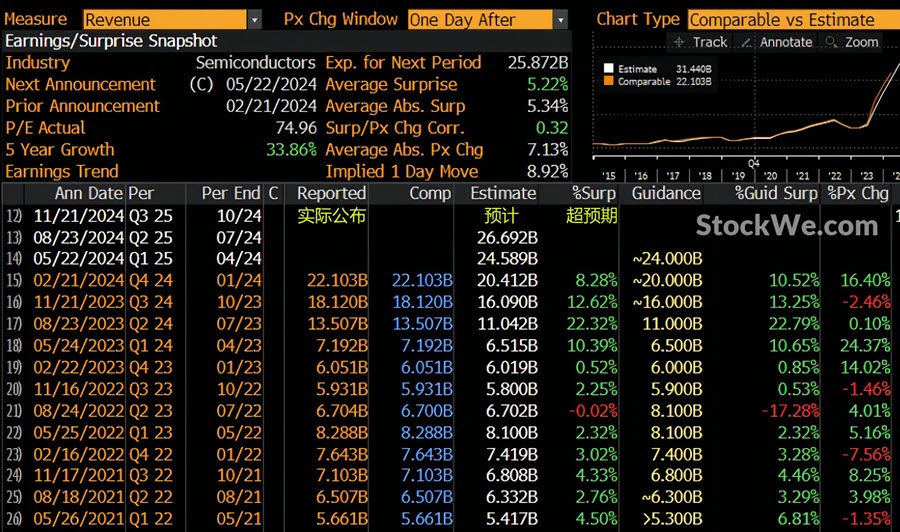Select the Revenue measure field
Viewport: 900px width, 532px height.
[165, 20]
